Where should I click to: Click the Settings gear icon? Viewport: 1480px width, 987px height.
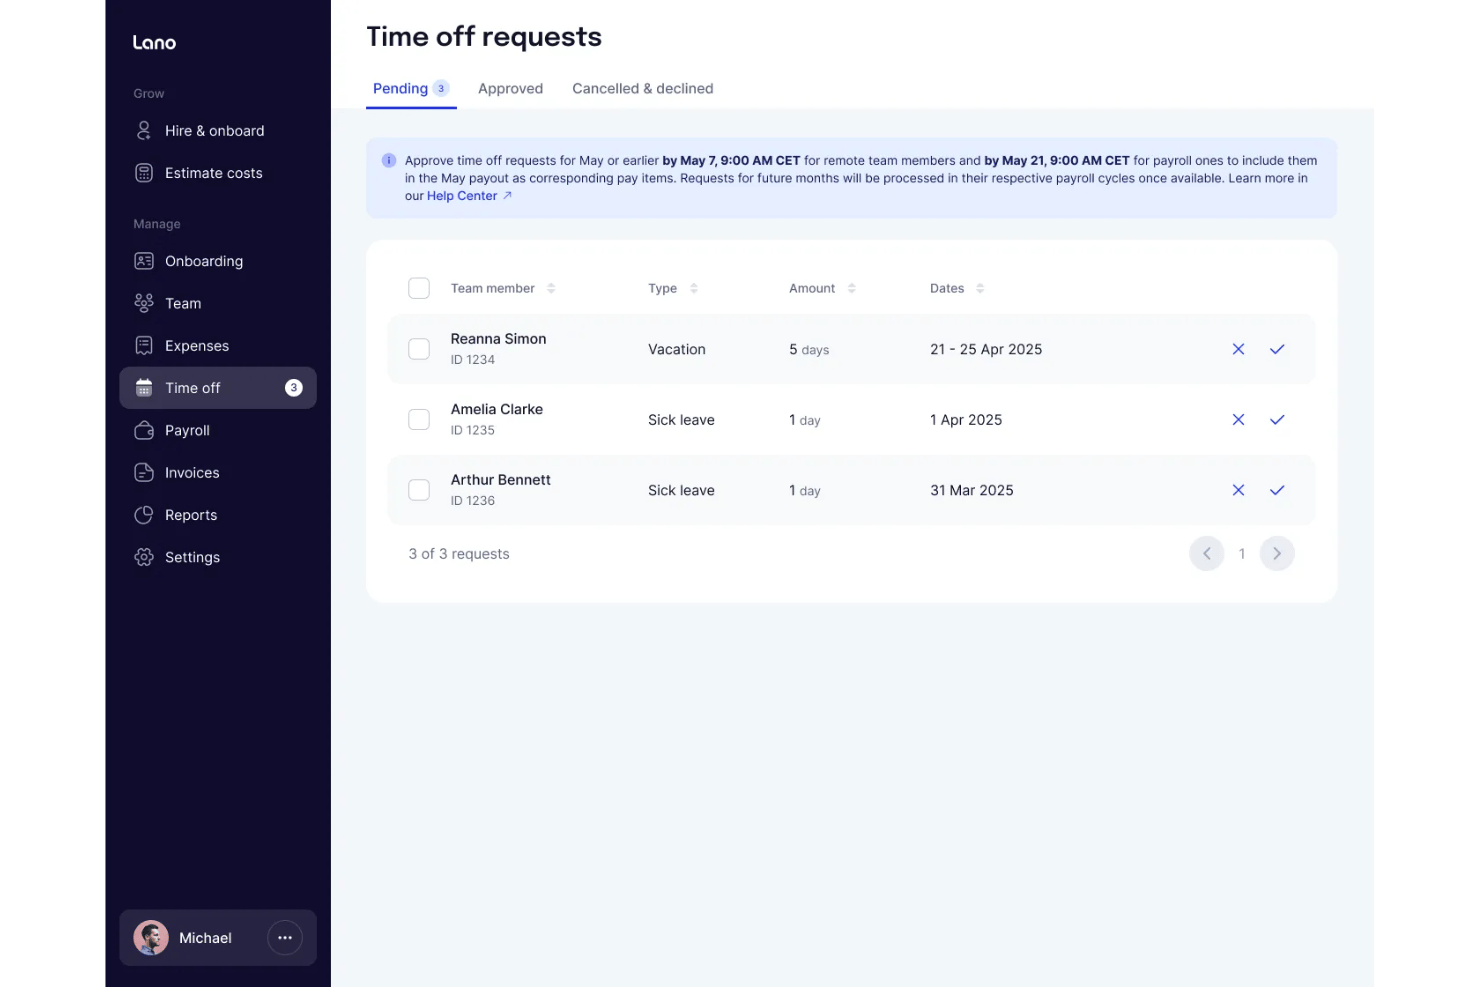pyautogui.click(x=144, y=557)
